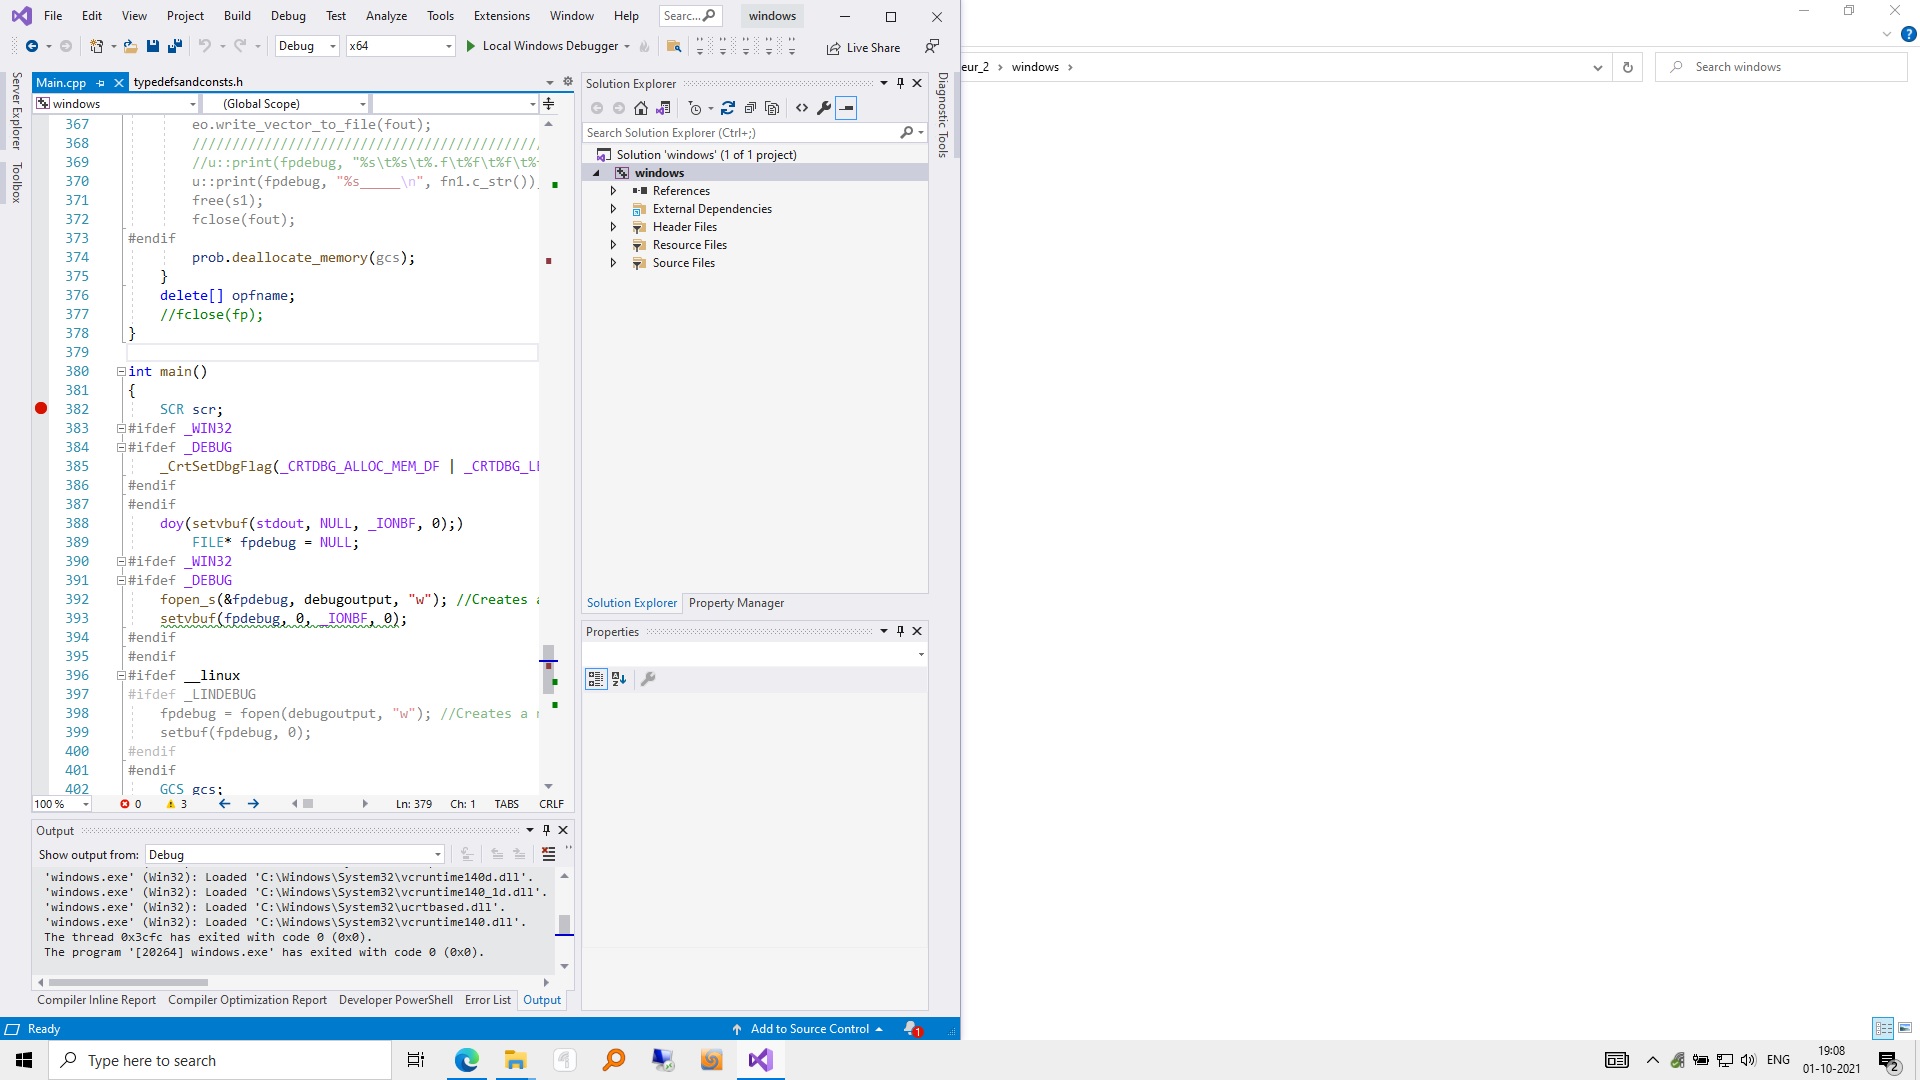Open the Diagnostic Tools side tab
Viewport: 1920px width, 1080px height.
(x=942, y=114)
